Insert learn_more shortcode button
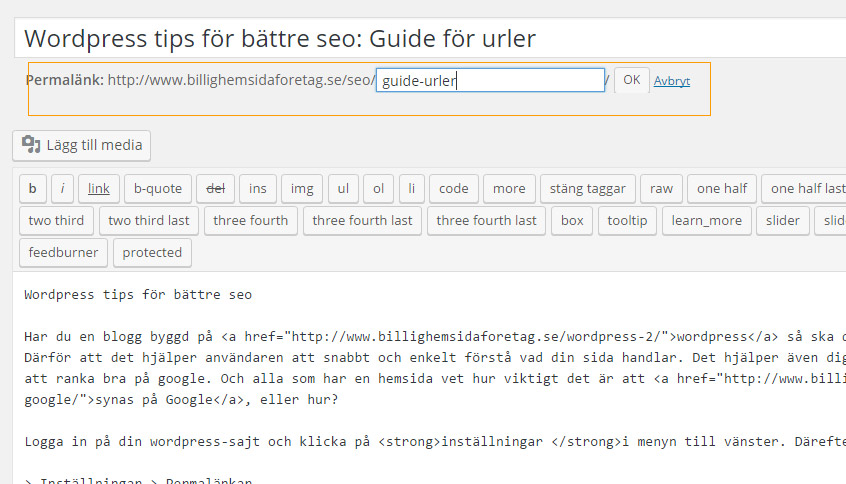The width and height of the screenshot is (846, 484). click(707, 221)
